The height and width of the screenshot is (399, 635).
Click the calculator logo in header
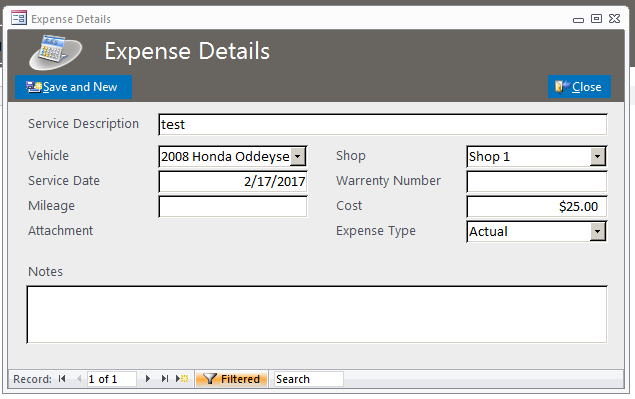point(55,52)
